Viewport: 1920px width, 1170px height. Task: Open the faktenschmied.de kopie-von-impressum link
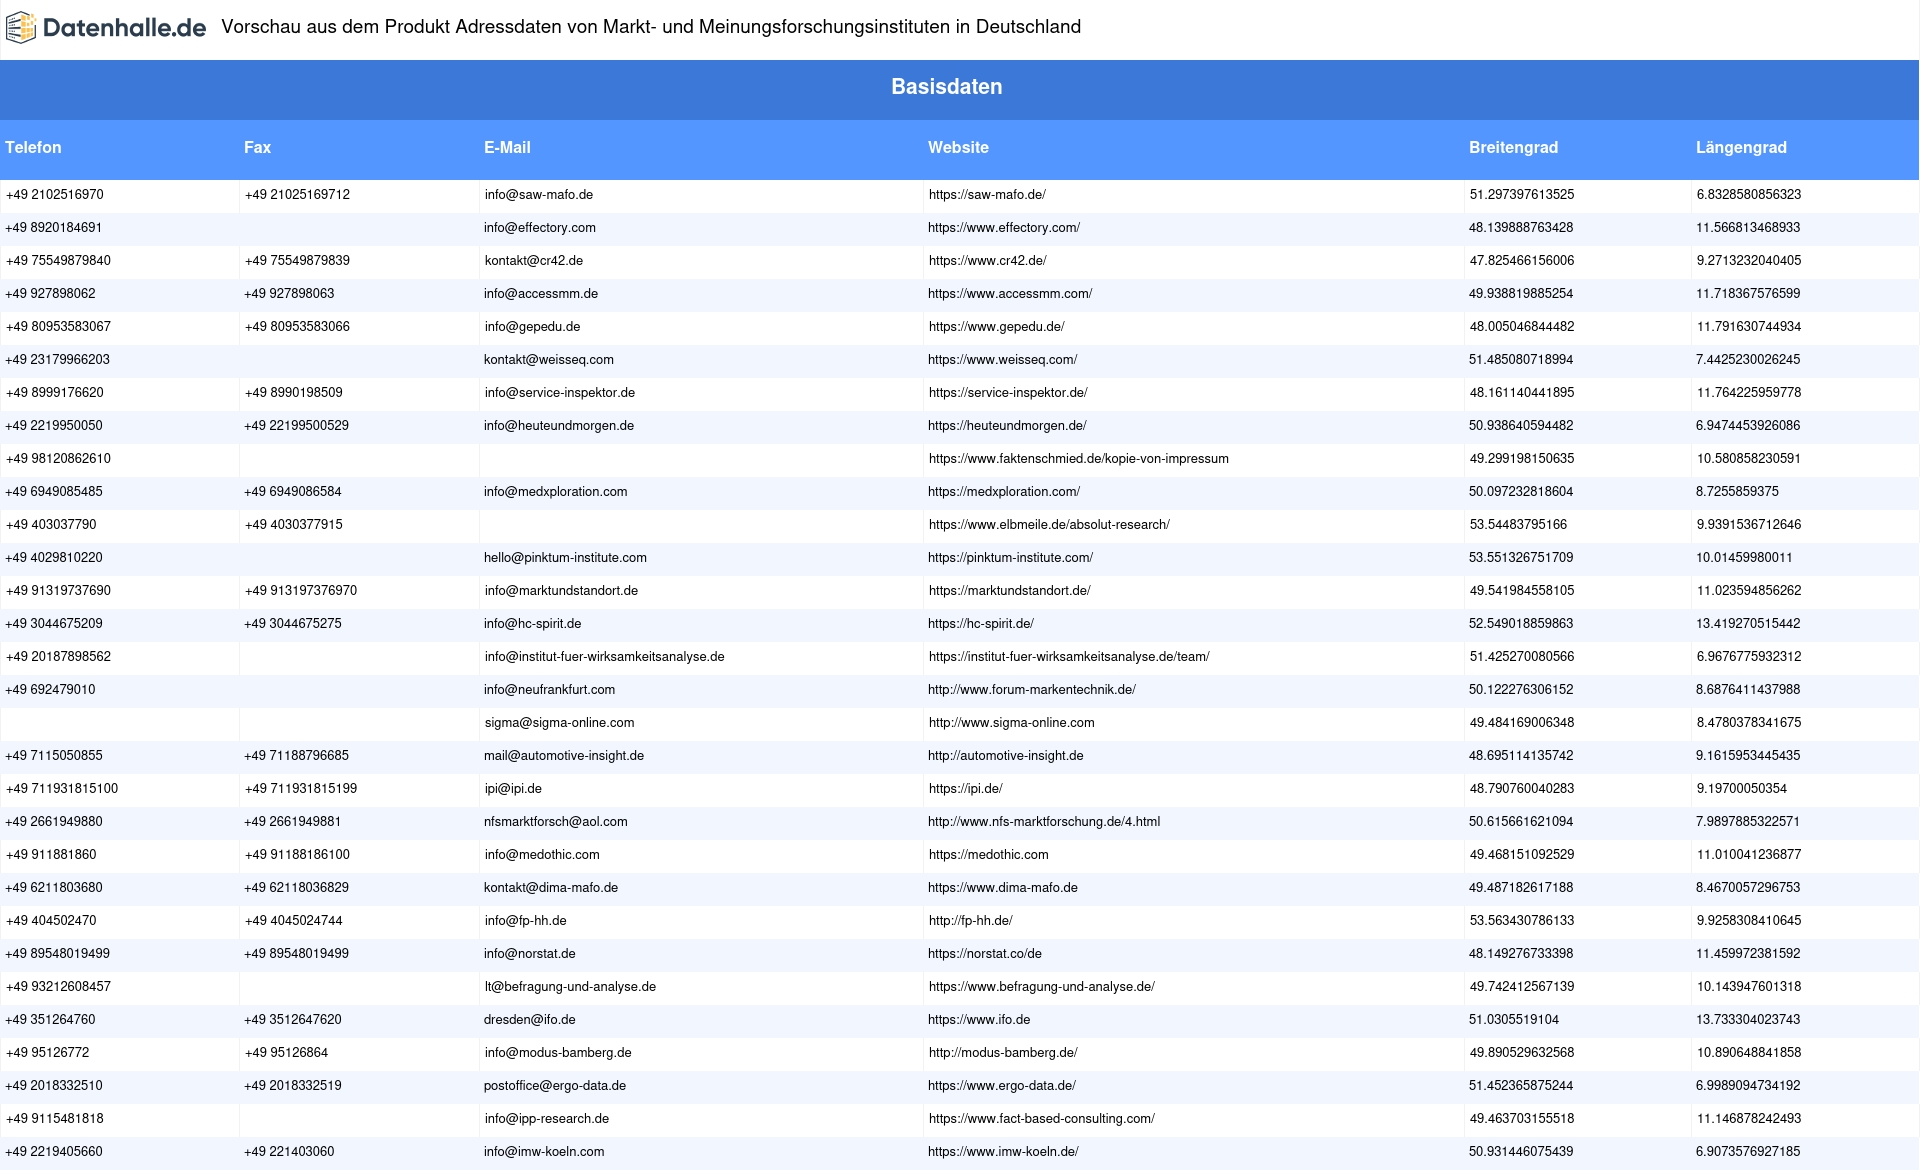tap(1079, 459)
